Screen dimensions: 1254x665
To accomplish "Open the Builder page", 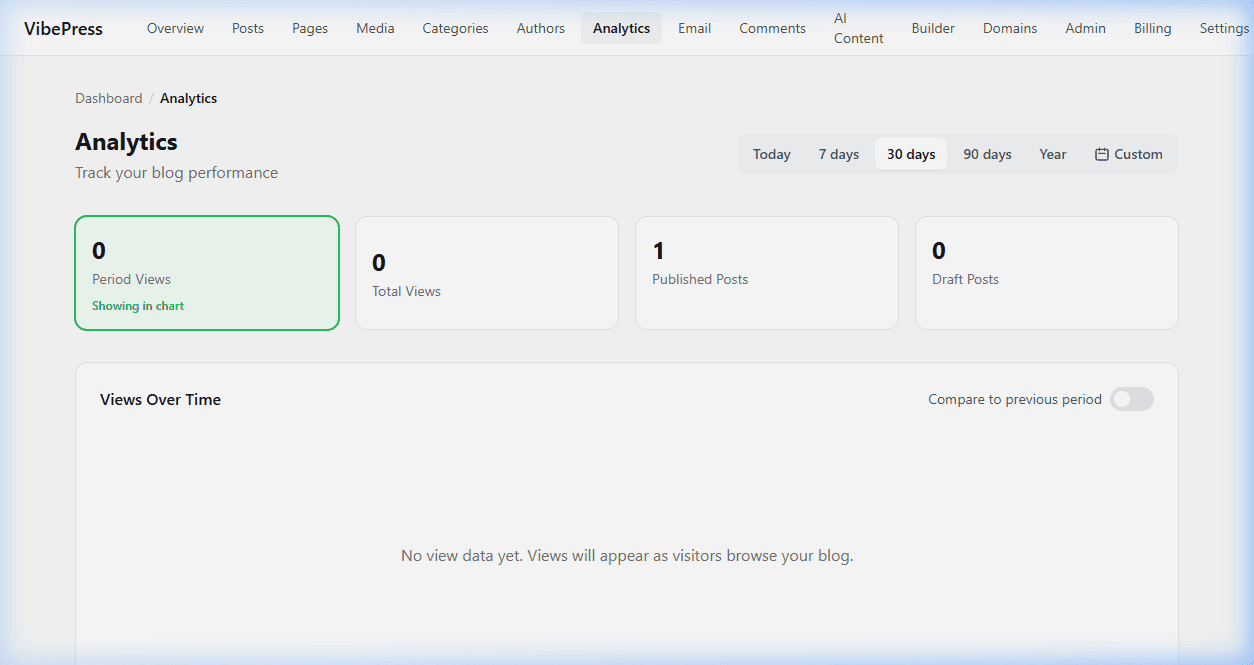I will click(x=932, y=28).
